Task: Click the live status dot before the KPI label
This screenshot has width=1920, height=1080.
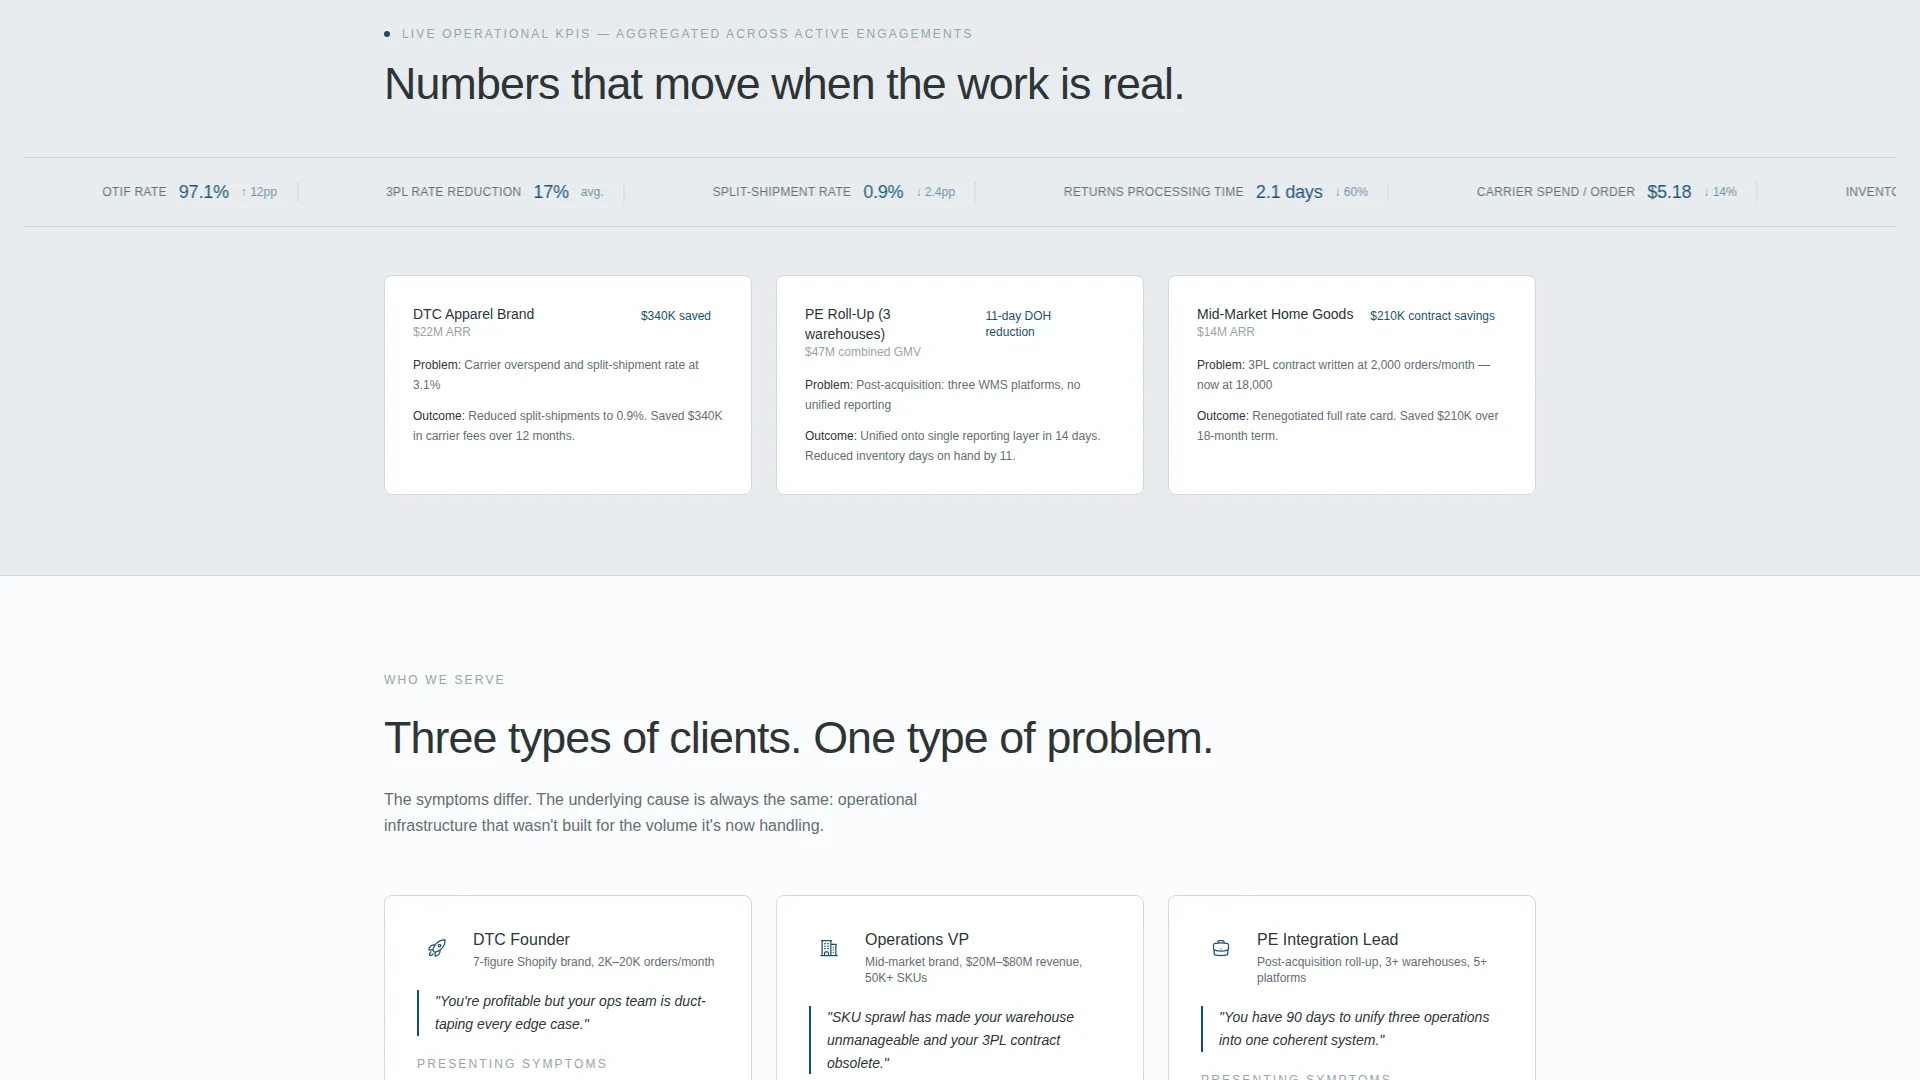Action: [387, 34]
